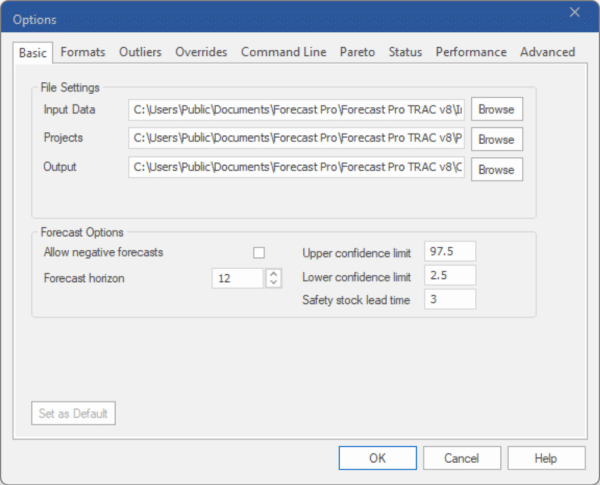
Task: Browse for the Output folder
Action: [x=496, y=169]
